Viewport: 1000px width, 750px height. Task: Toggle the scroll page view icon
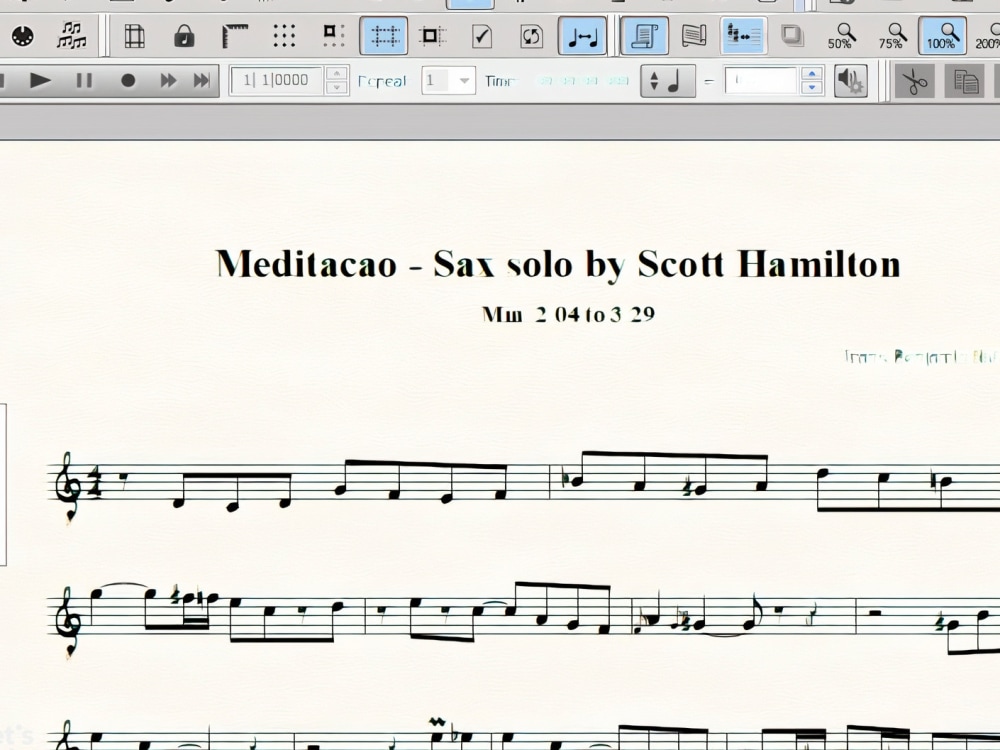[644, 36]
